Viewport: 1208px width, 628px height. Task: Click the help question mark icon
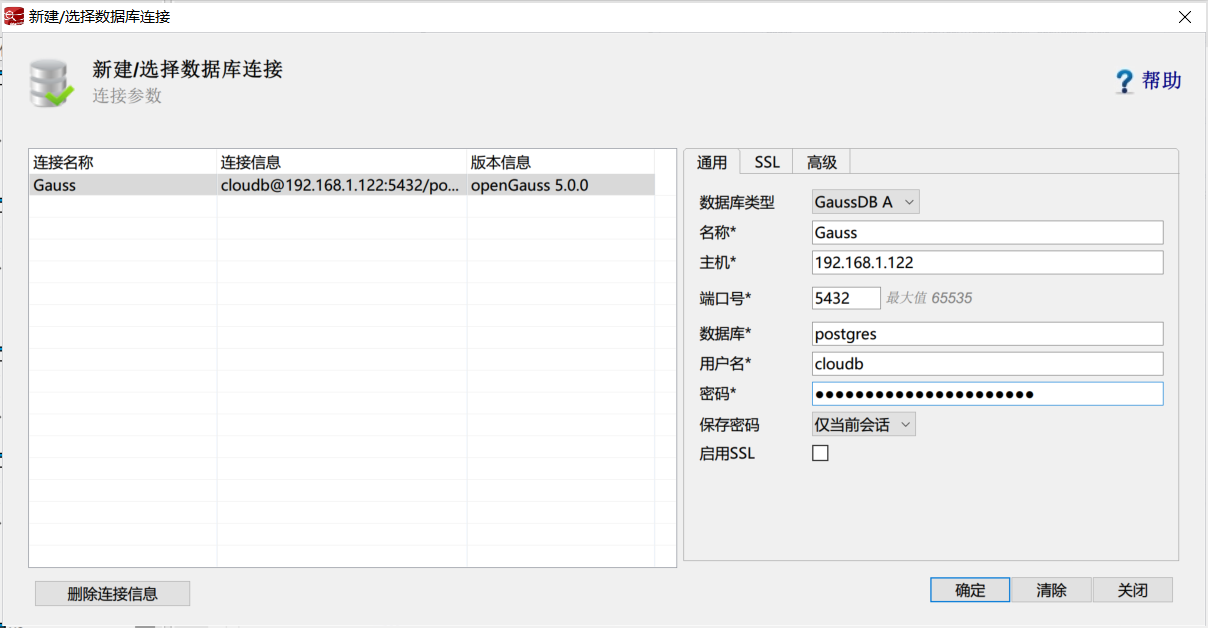pos(1125,81)
